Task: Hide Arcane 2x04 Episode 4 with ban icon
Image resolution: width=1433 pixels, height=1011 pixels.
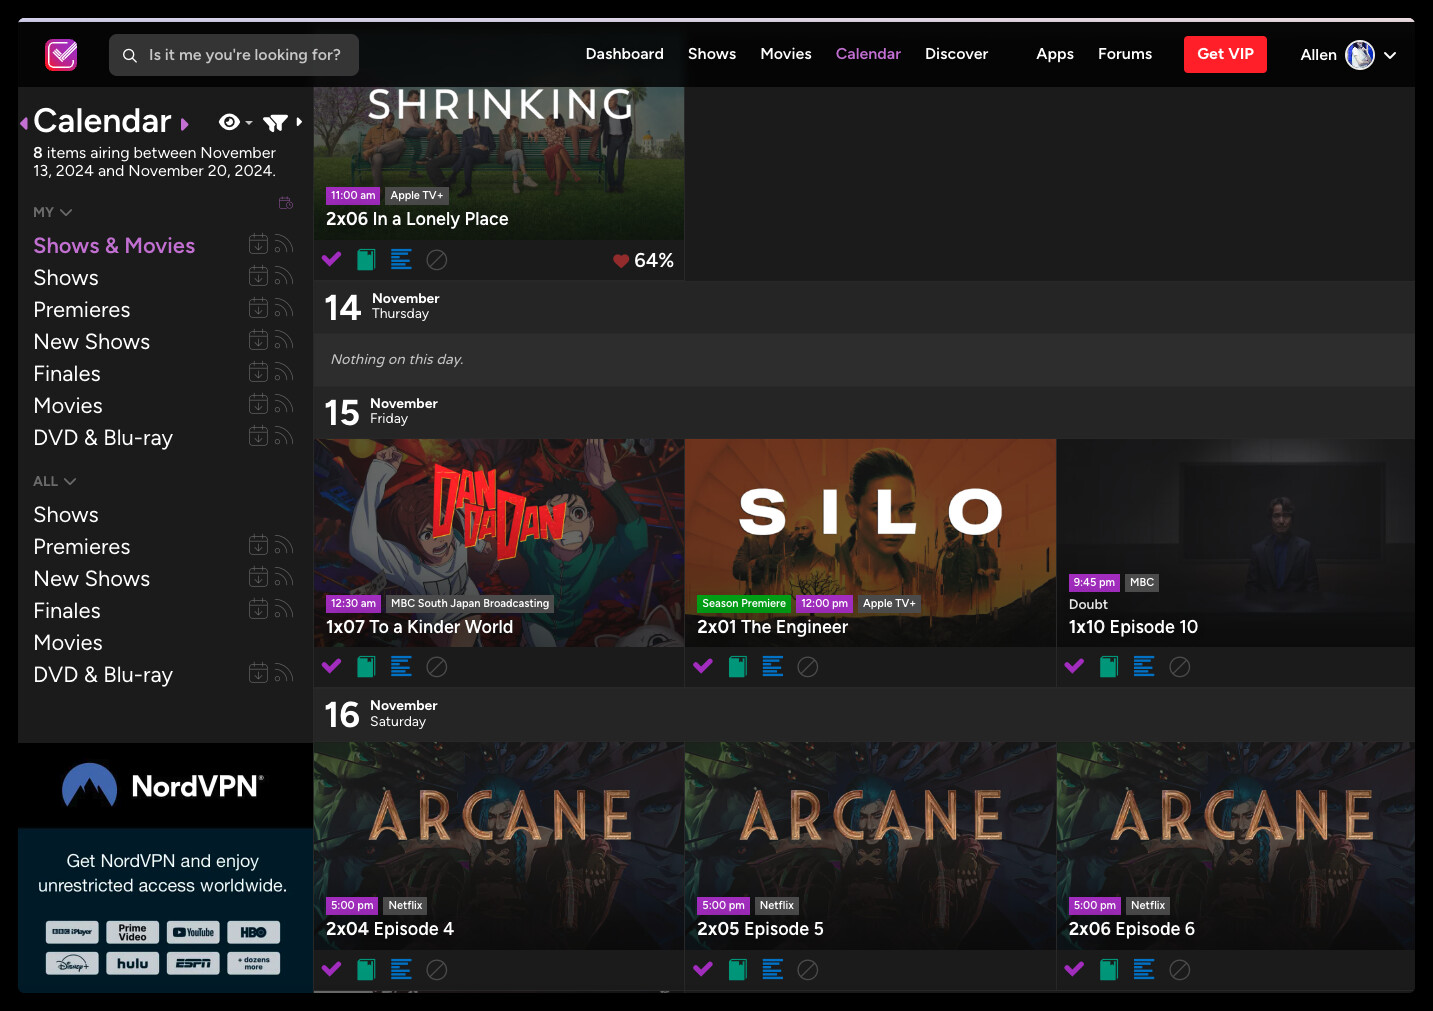Action: coord(437,970)
